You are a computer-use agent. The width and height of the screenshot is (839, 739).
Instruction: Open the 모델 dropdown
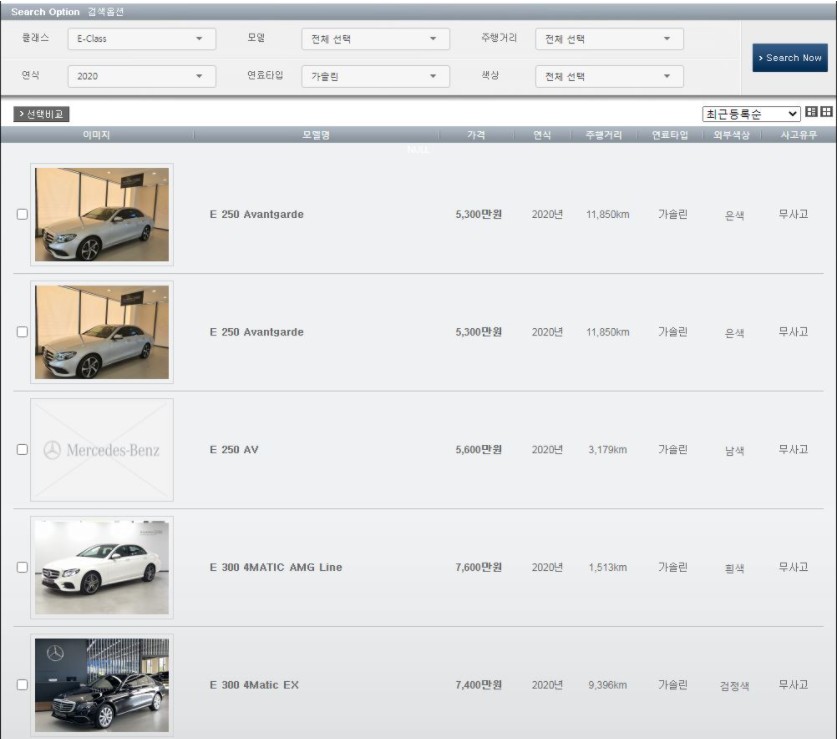376,39
